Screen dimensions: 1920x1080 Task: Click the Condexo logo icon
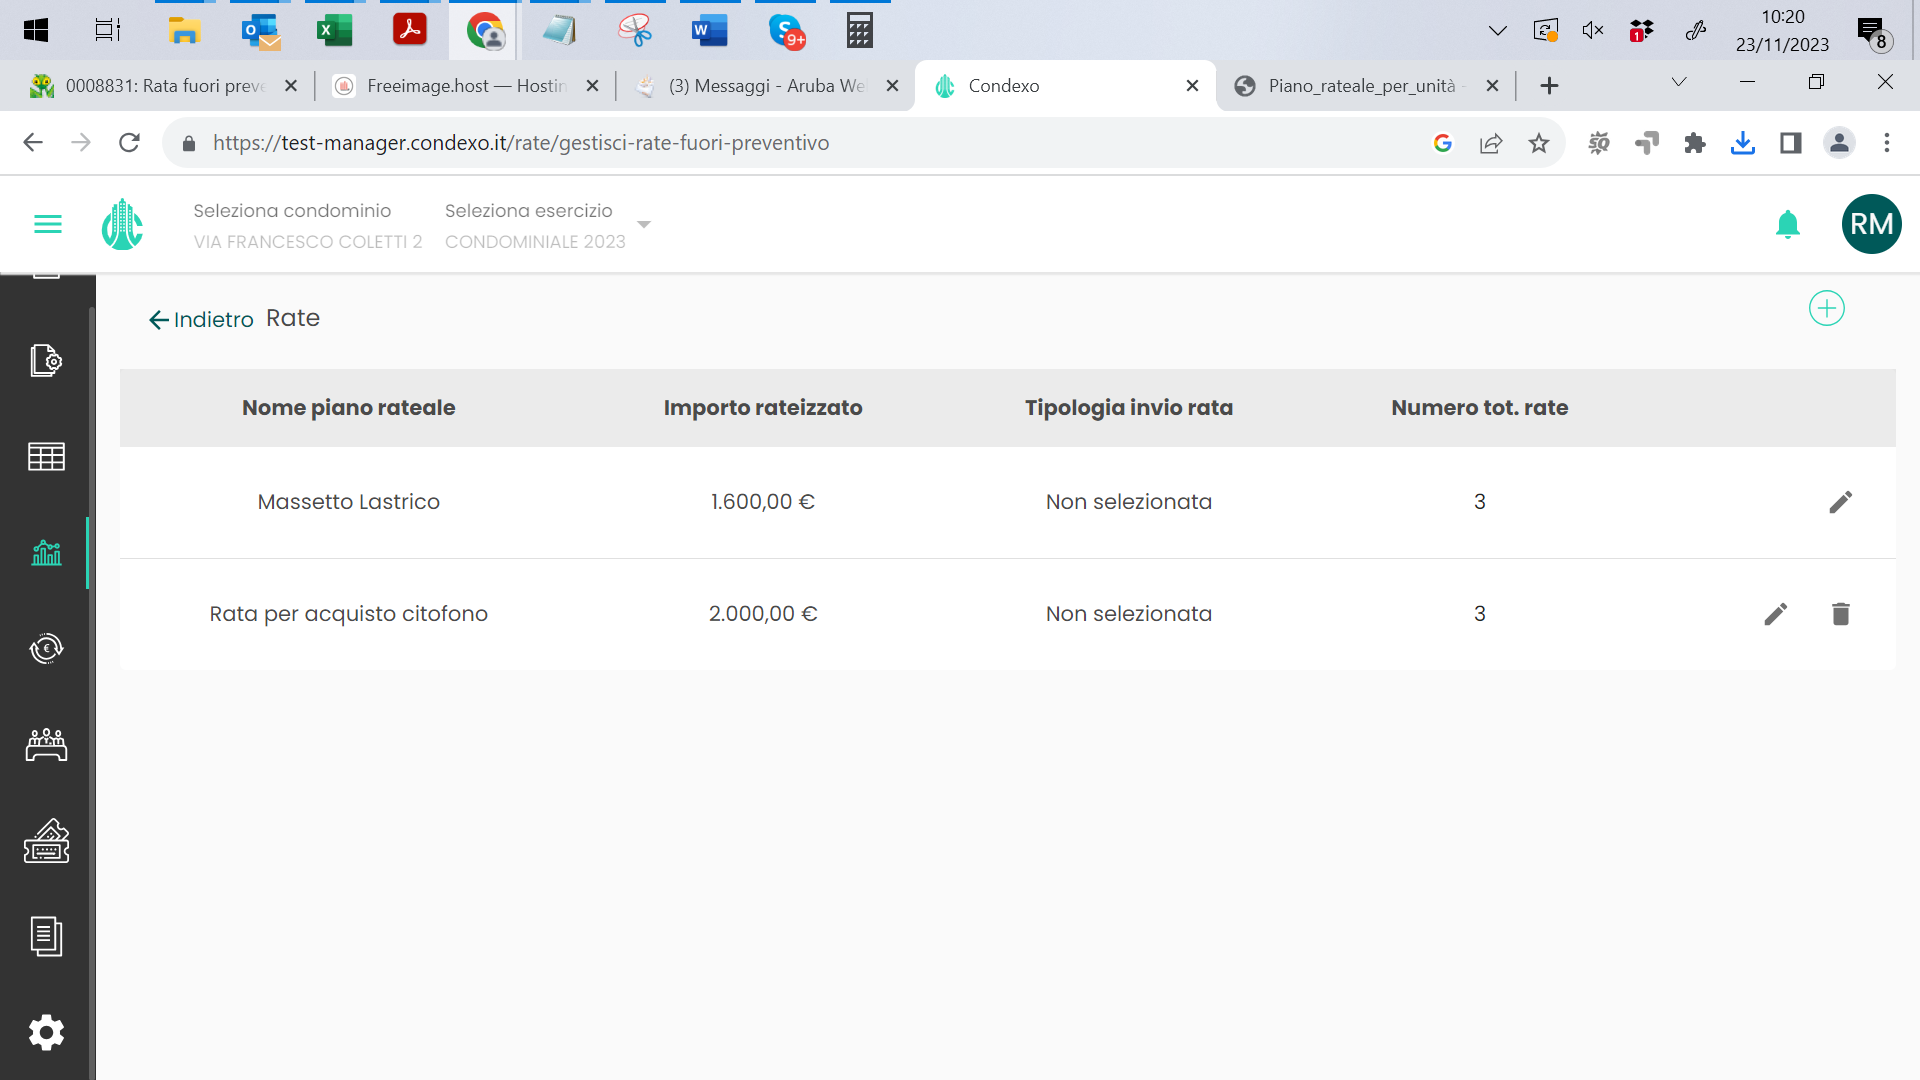[x=122, y=224]
